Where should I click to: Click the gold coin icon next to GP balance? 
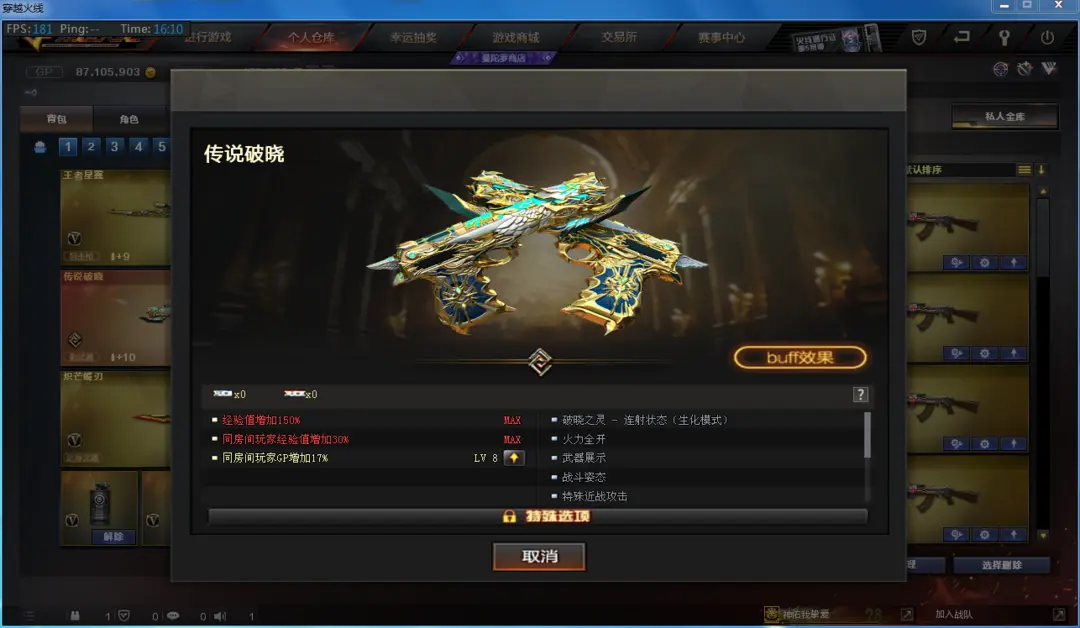(x=150, y=72)
